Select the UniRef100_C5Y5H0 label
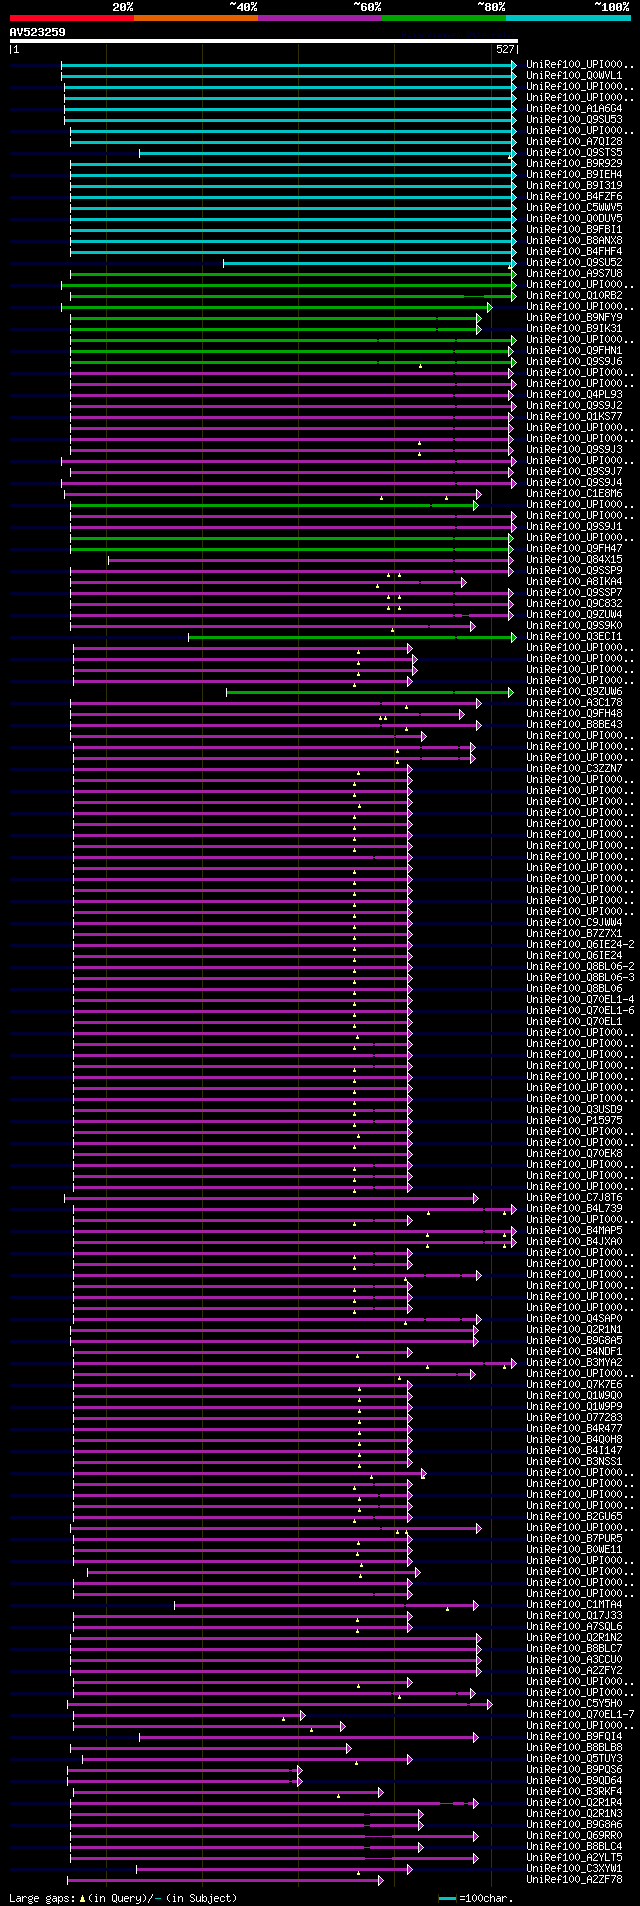This screenshot has width=640, height=1906. [x=574, y=1703]
